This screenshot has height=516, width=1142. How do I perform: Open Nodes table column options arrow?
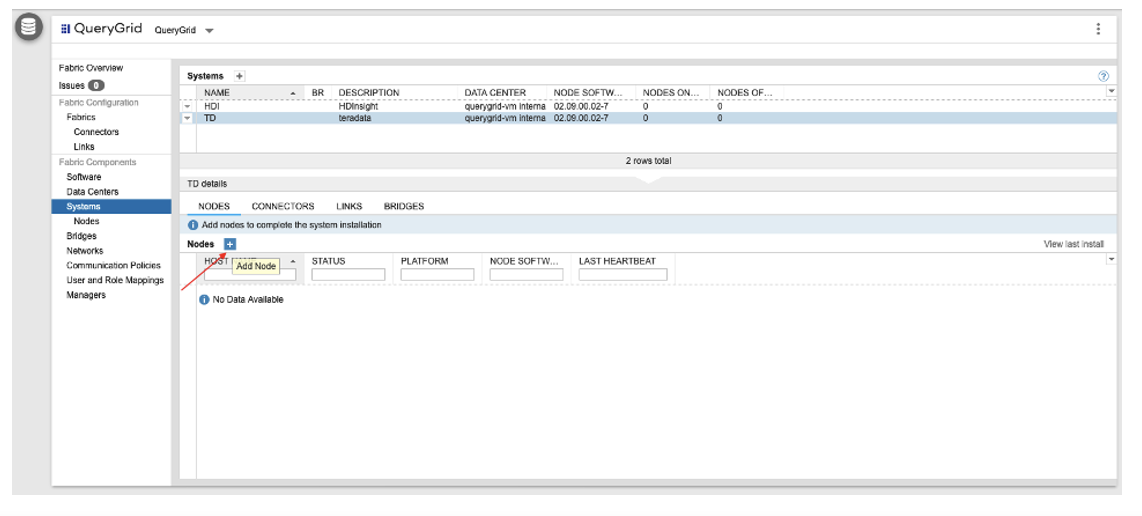[x=1111, y=259]
